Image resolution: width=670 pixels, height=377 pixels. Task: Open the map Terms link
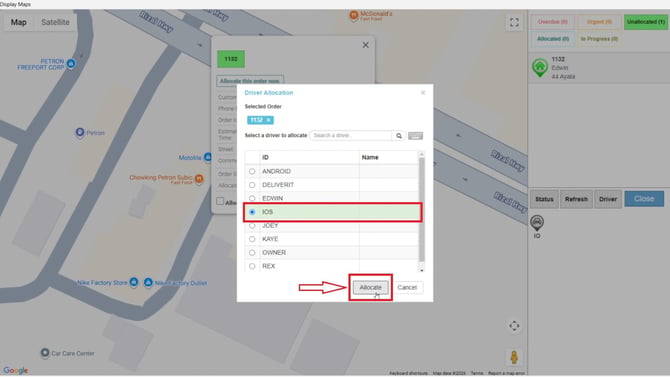477,373
